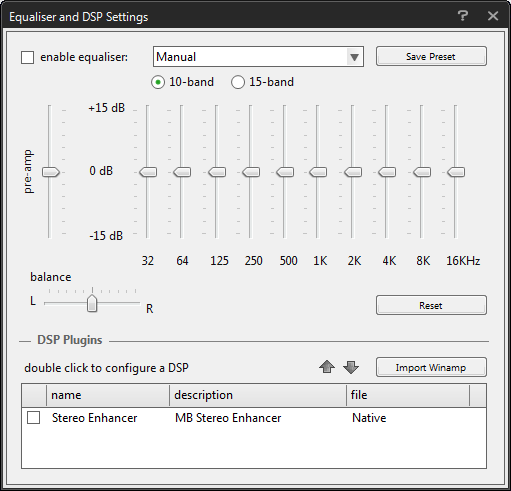This screenshot has width=511, height=491.
Task: Click the file column header
Action: (x=408, y=395)
